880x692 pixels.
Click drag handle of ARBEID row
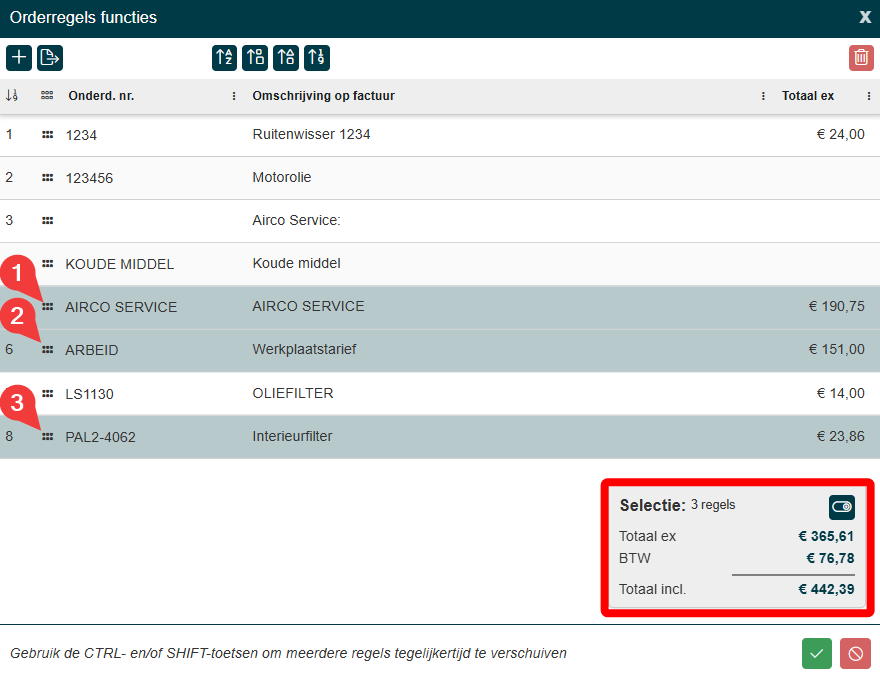tap(47, 350)
